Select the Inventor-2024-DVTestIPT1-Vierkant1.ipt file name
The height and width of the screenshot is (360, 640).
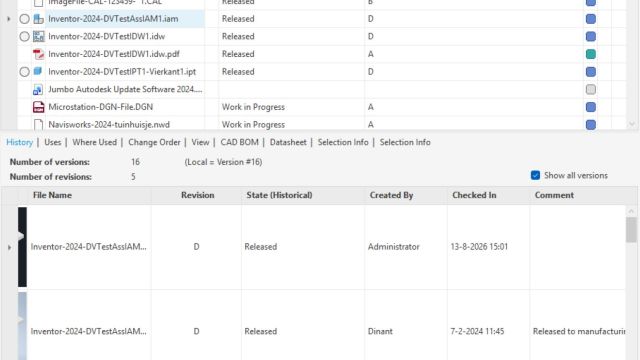pos(122,72)
